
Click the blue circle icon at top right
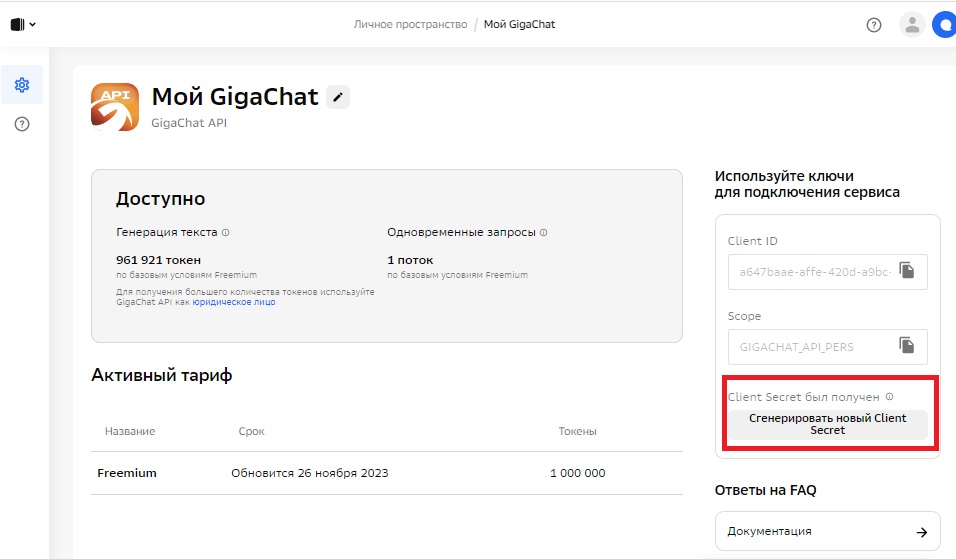944,25
